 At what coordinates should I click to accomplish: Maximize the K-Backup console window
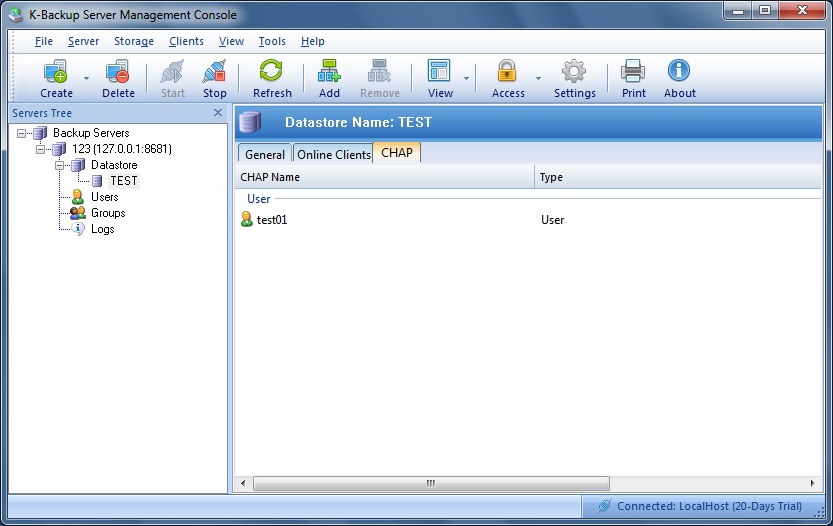pos(764,11)
